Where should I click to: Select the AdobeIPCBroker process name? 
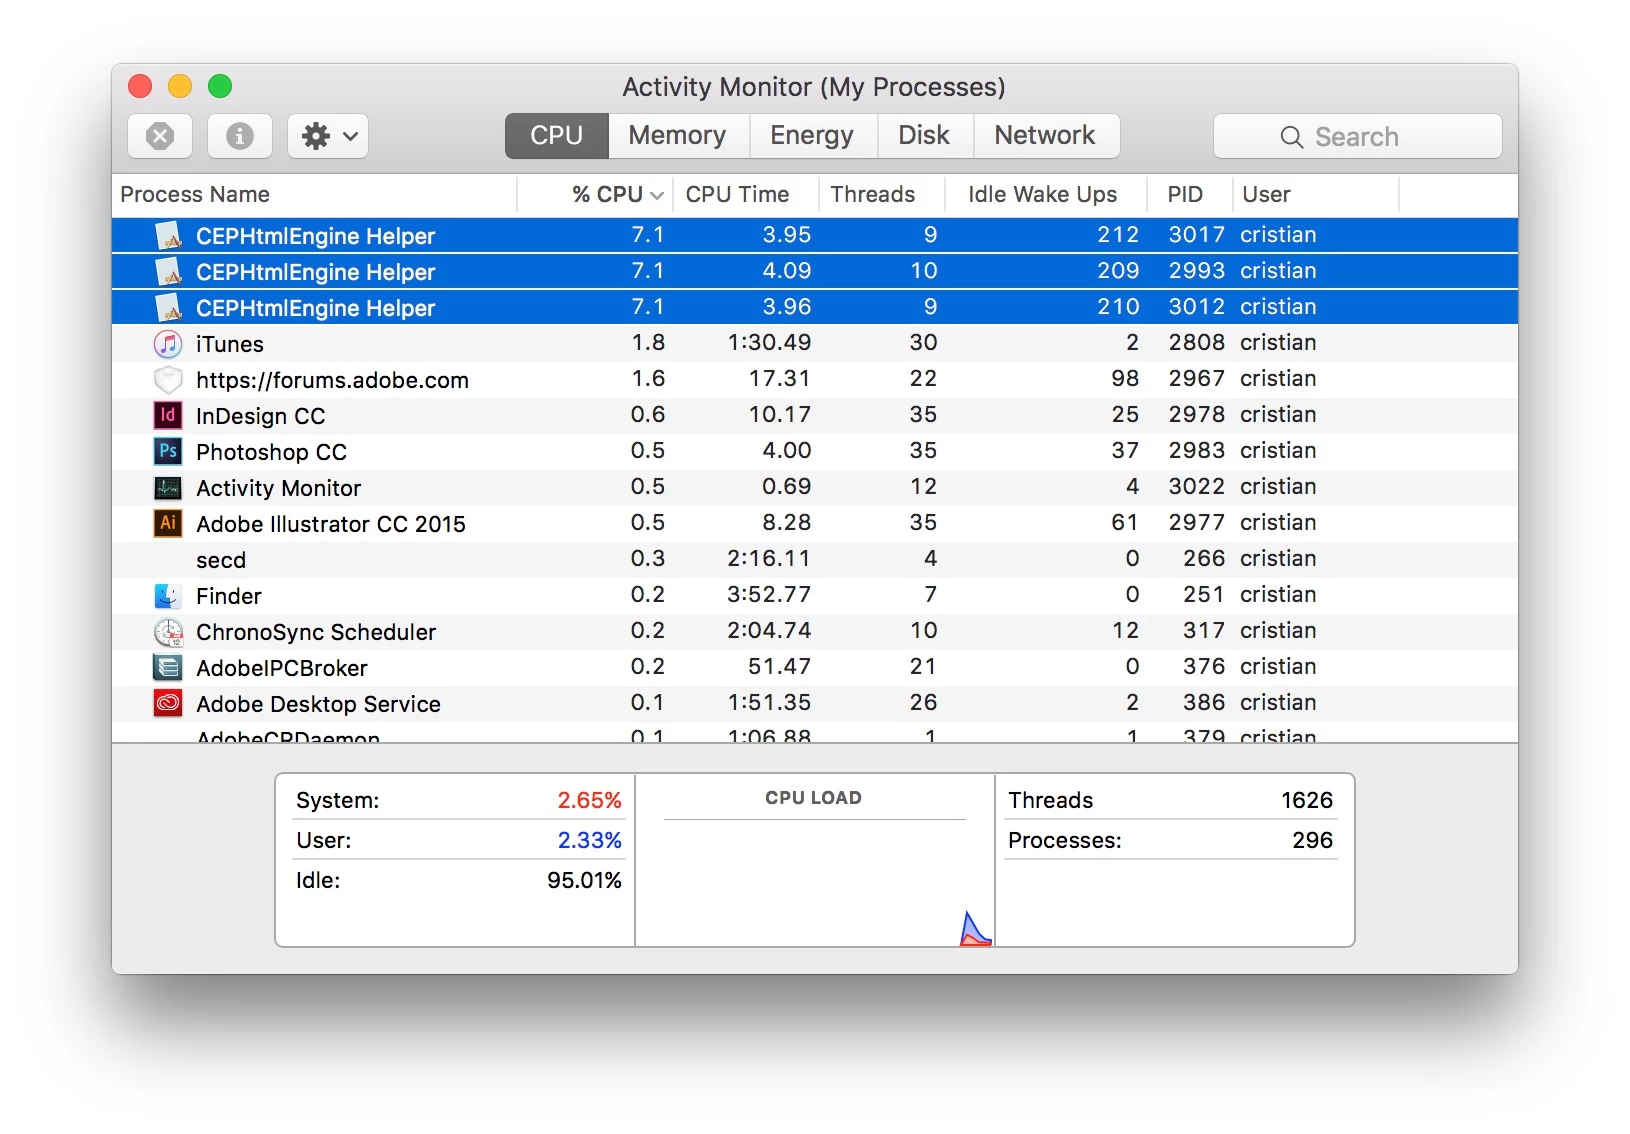(282, 668)
